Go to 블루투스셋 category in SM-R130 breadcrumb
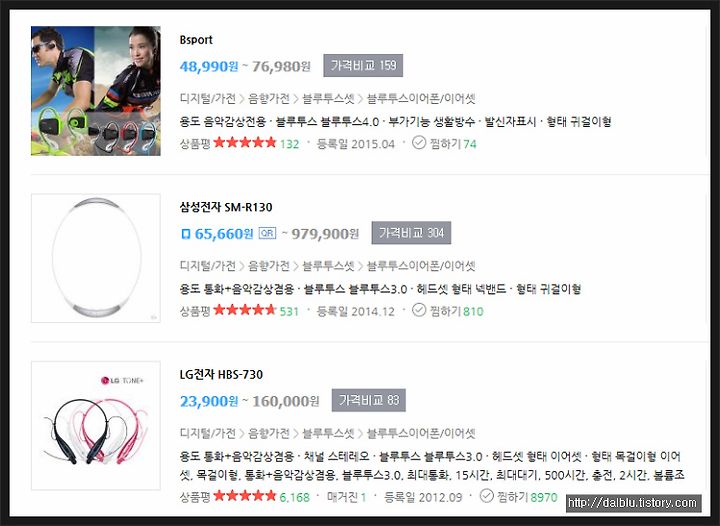 click(x=328, y=266)
